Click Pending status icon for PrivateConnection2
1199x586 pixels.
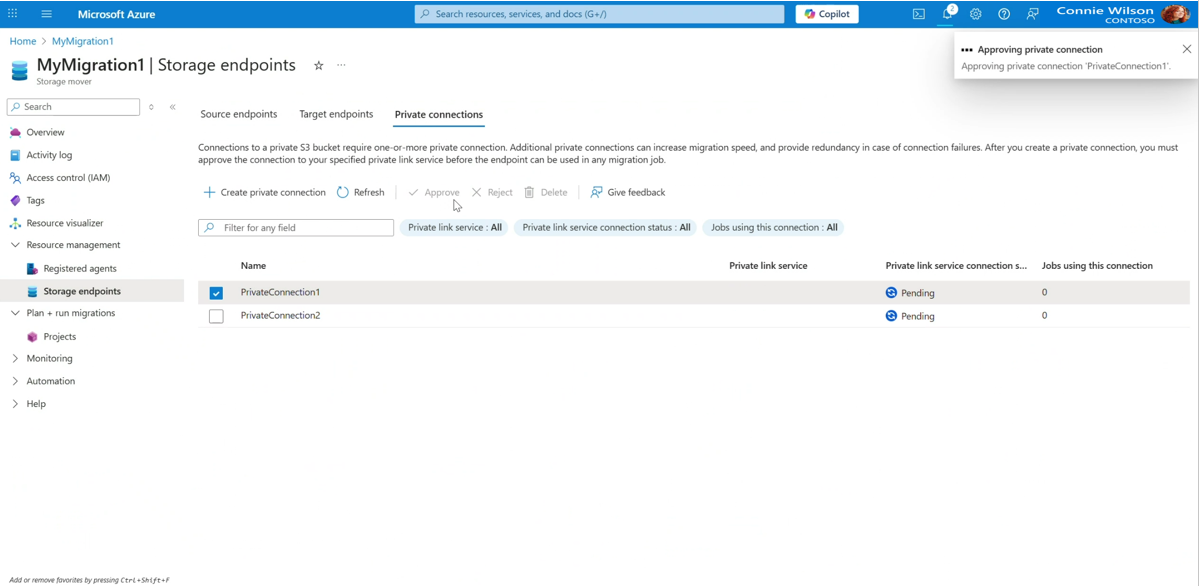pyautogui.click(x=891, y=315)
